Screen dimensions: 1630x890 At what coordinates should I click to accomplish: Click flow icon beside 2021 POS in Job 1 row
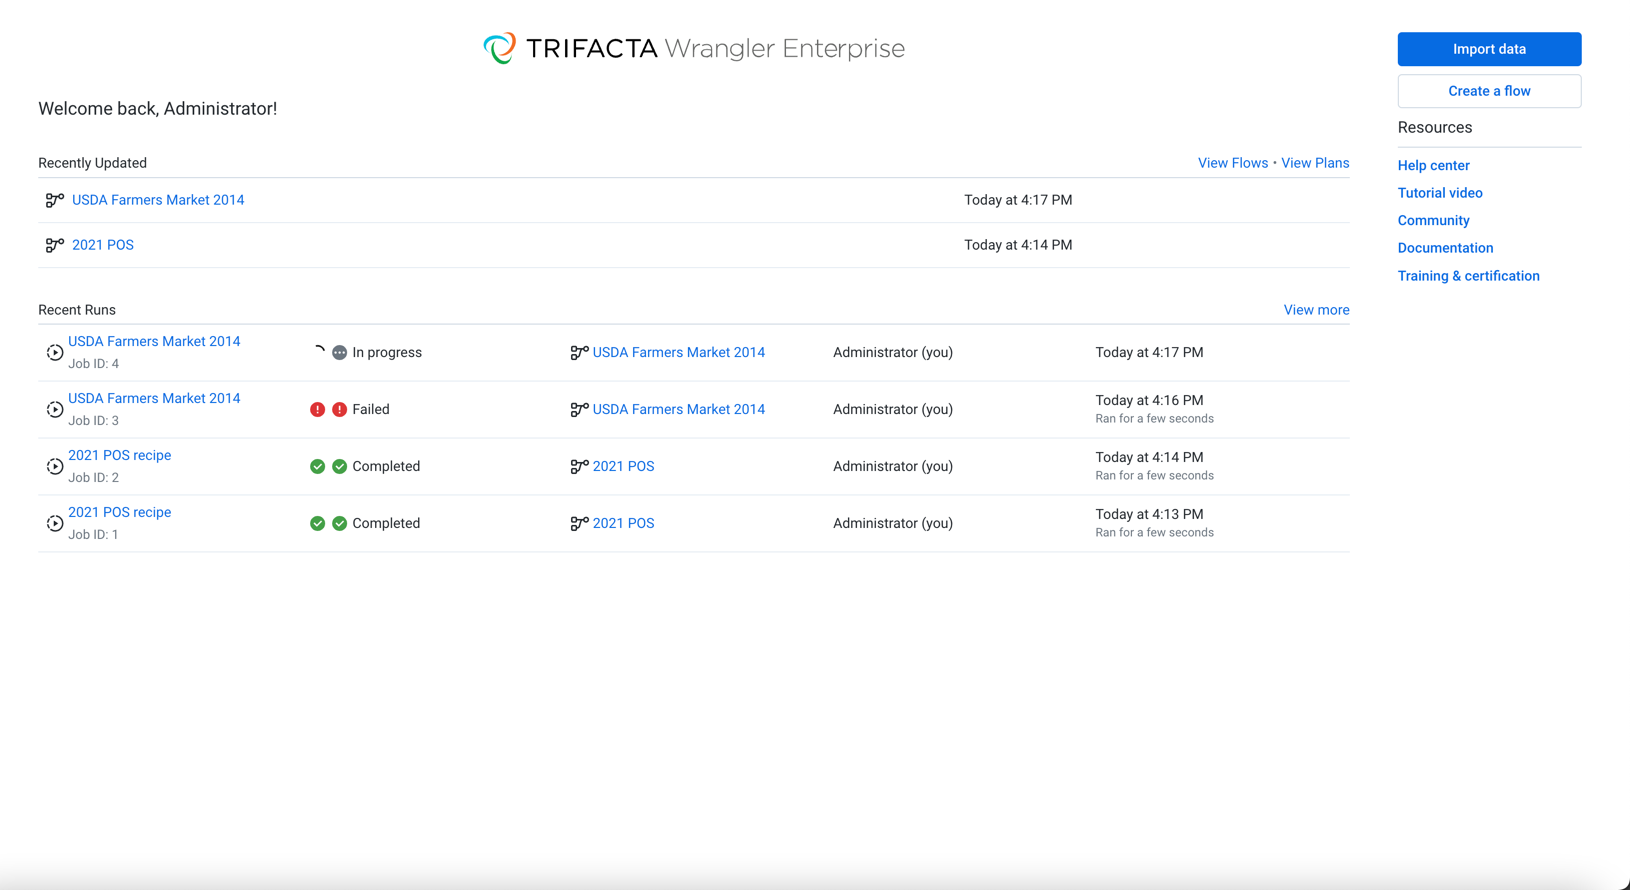[x=579, y=523]
